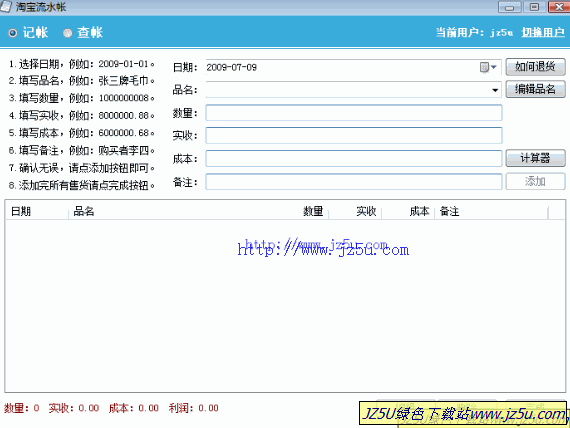
Task: Focus the 实收 input field
Action: click(x=354, y=135)
